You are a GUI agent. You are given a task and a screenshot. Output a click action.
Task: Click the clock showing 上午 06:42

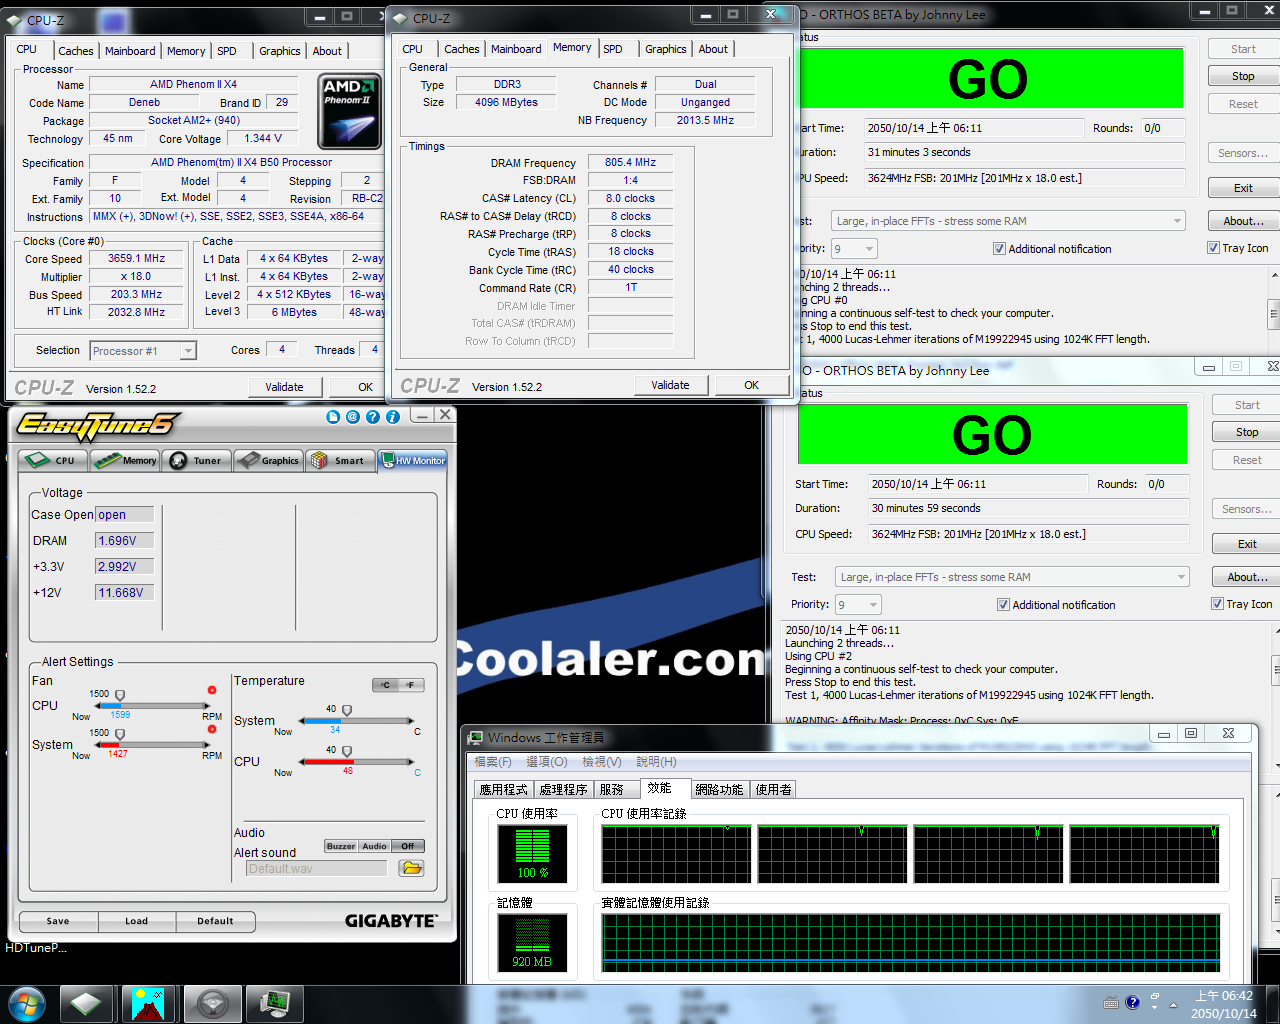click(x=1224, y=996)
